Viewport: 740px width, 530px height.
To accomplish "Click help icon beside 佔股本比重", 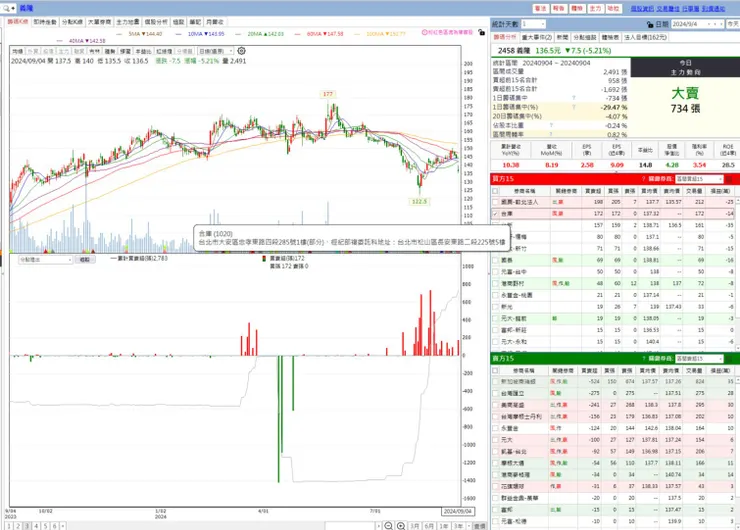I will 551,126.
